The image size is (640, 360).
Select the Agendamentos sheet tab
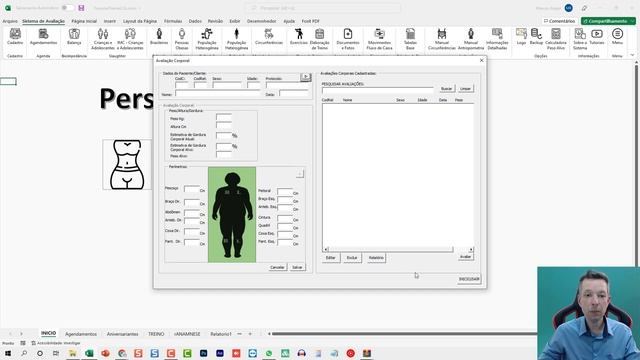coord(81,334)
